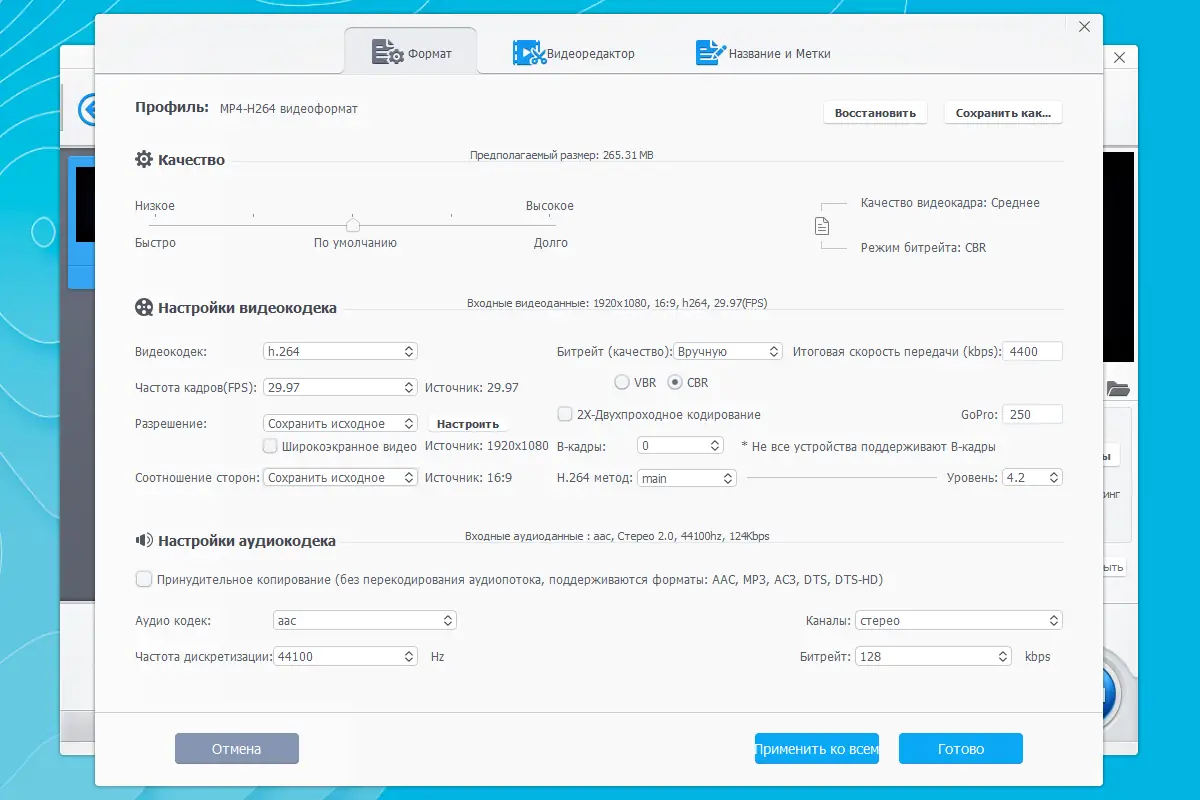Open the Частота дискретизации 44100 dropdown
1200x800 pixels.
tap(346, 656)
